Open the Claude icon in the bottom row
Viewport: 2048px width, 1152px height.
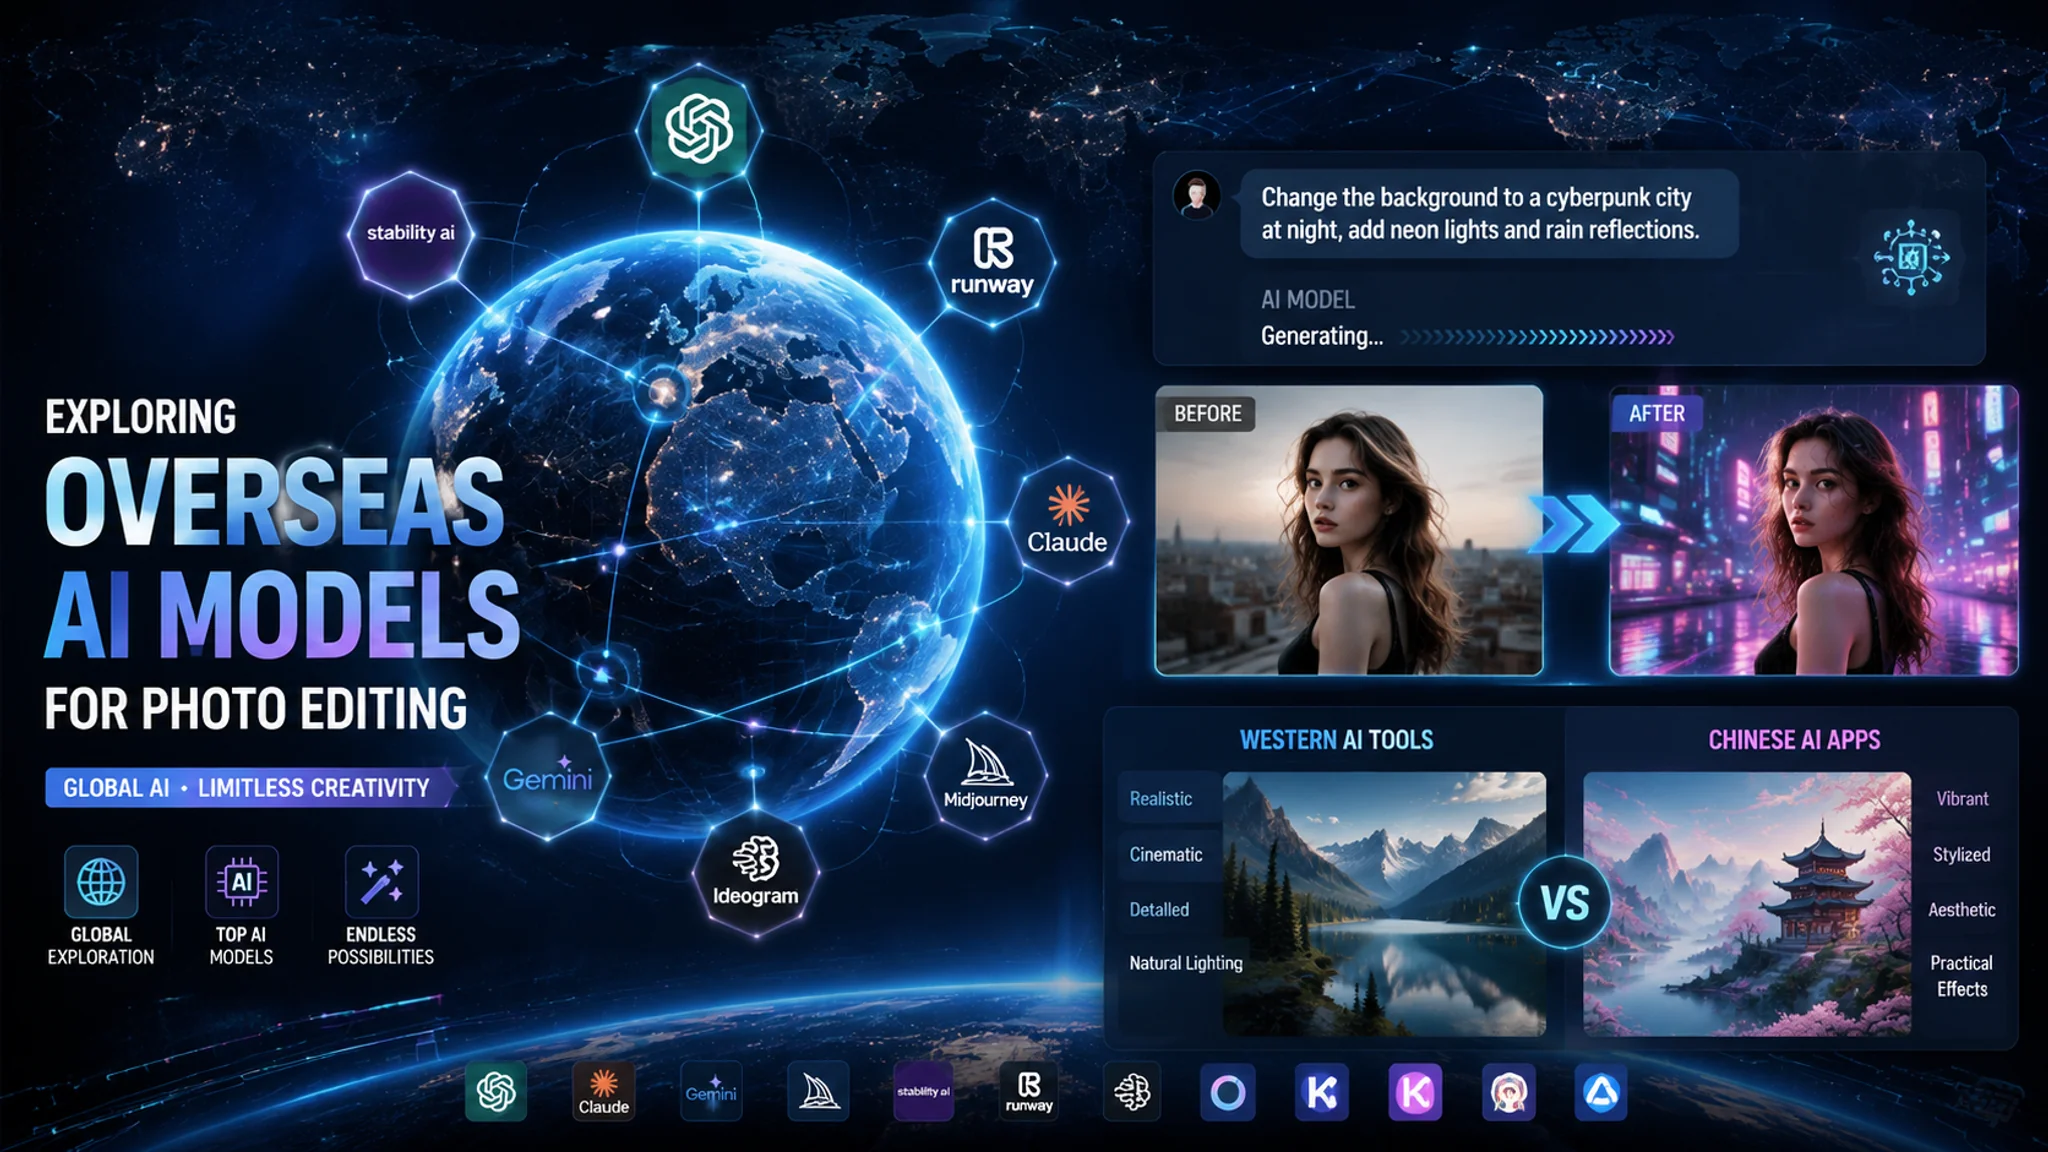tap(603, 1091)
